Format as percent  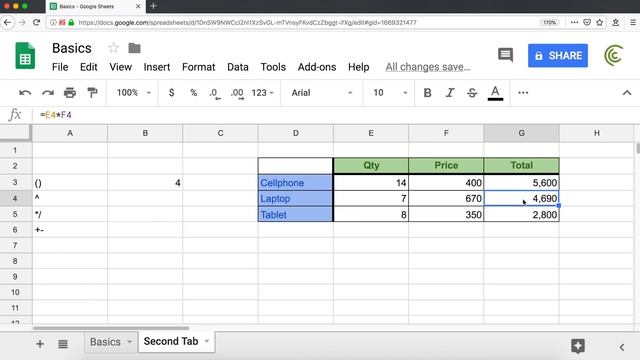pyautogui.click(x=193, y=93)
